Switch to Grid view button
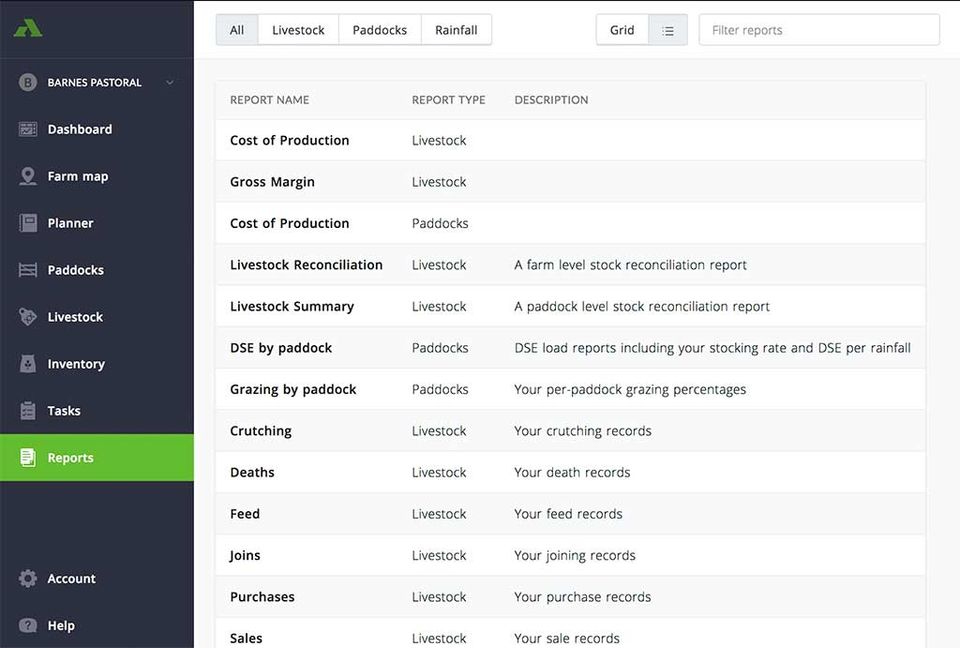Screen dimensions: 960x648 click(622, 30)
